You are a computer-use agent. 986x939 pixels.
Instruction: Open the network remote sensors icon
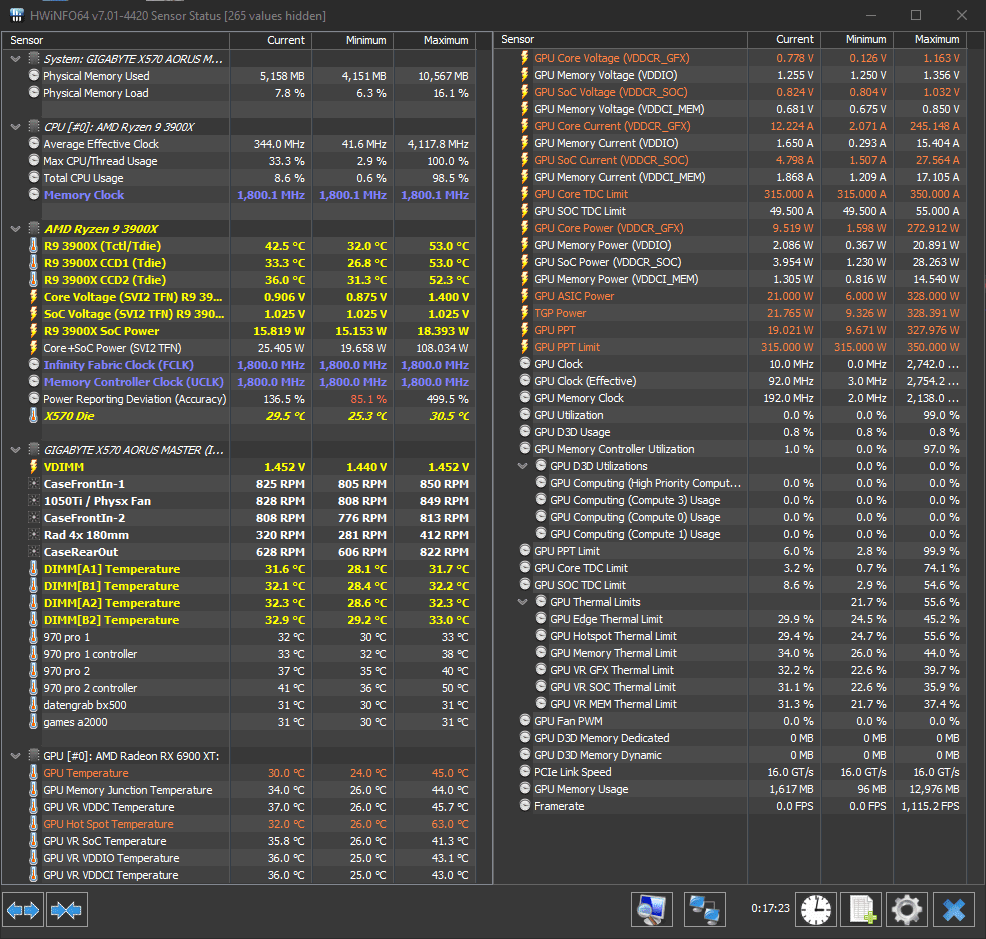tap(704, 909)
